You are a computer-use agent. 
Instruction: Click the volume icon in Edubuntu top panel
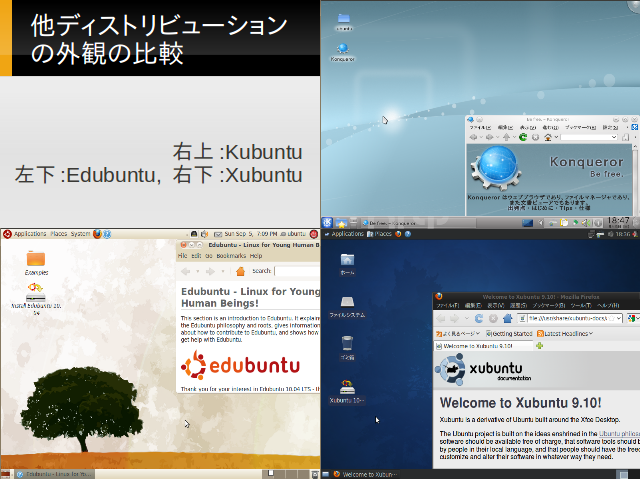click(x=204, y=234)
